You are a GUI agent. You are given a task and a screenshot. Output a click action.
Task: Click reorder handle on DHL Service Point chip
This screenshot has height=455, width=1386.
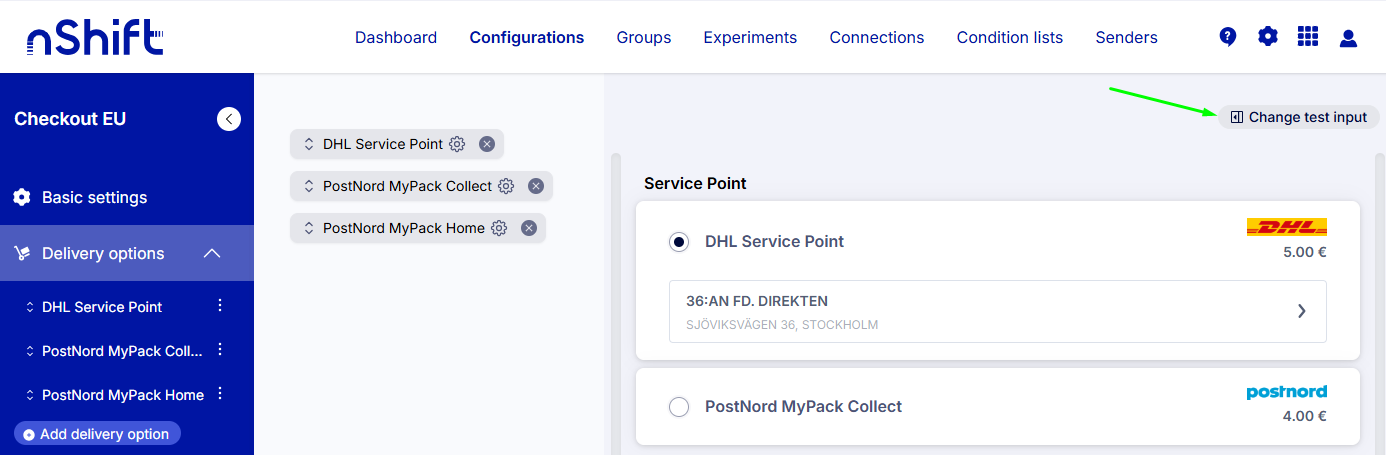pos(309,144)
